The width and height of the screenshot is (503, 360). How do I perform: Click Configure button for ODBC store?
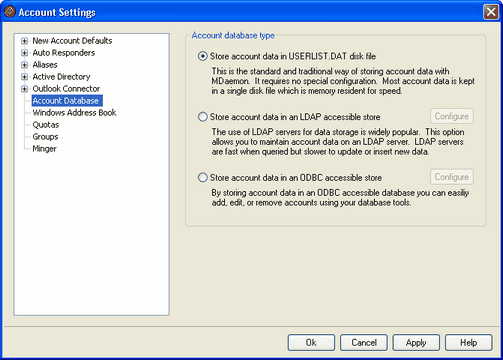click(452, 177)
